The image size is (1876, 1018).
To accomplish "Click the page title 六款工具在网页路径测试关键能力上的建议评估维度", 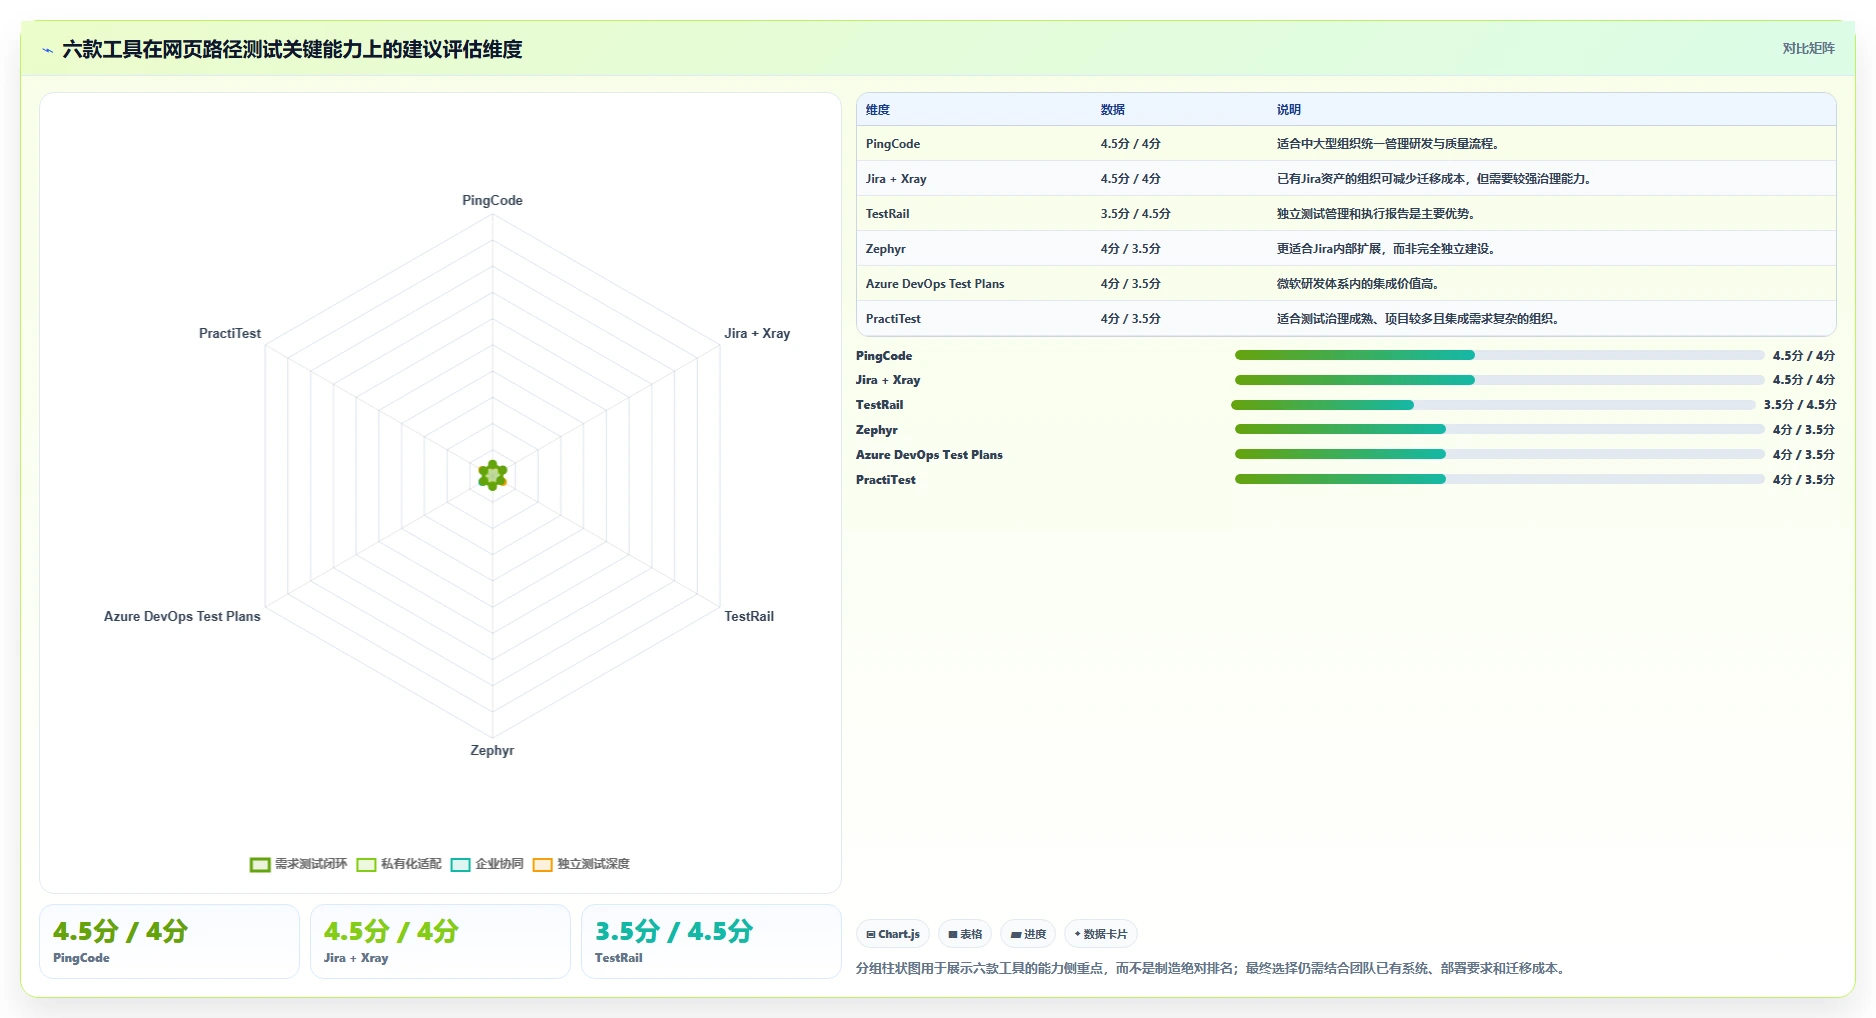I will [292, 49].
